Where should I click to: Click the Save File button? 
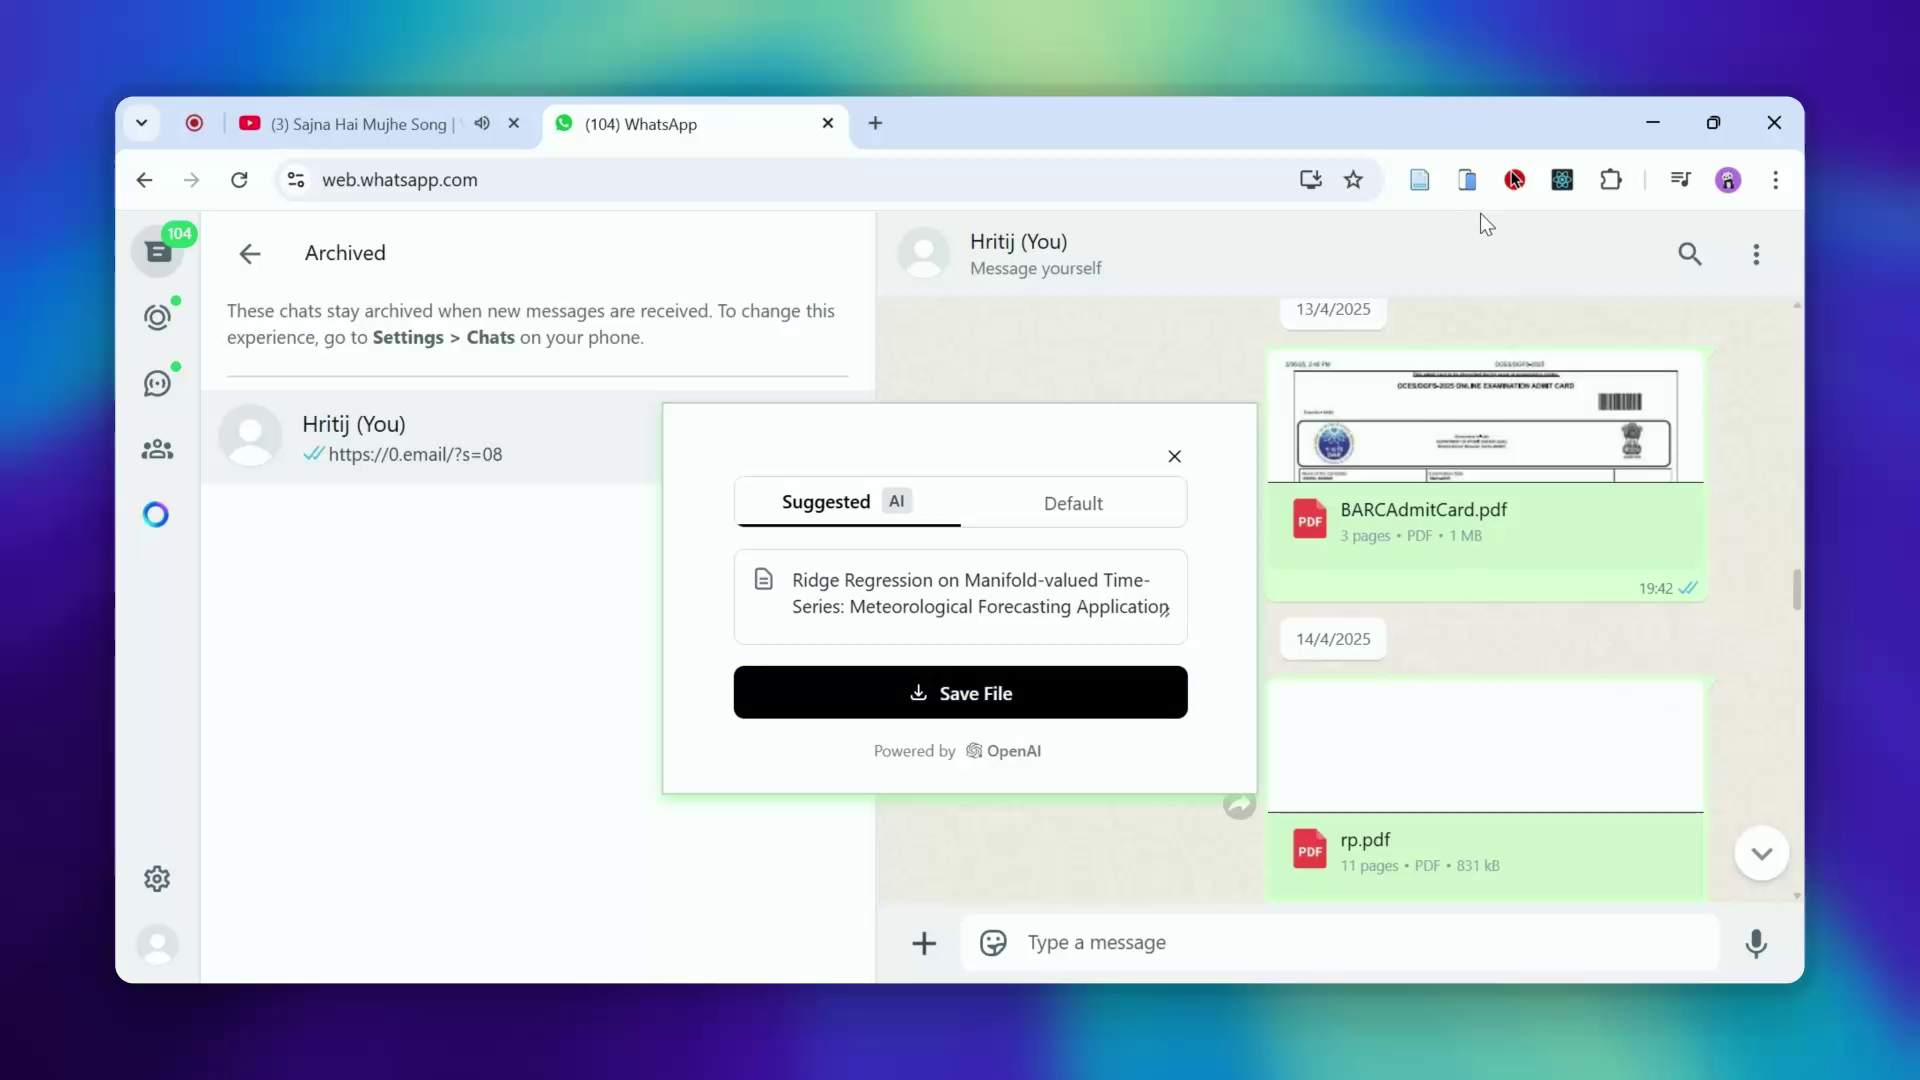click(960, 693)
